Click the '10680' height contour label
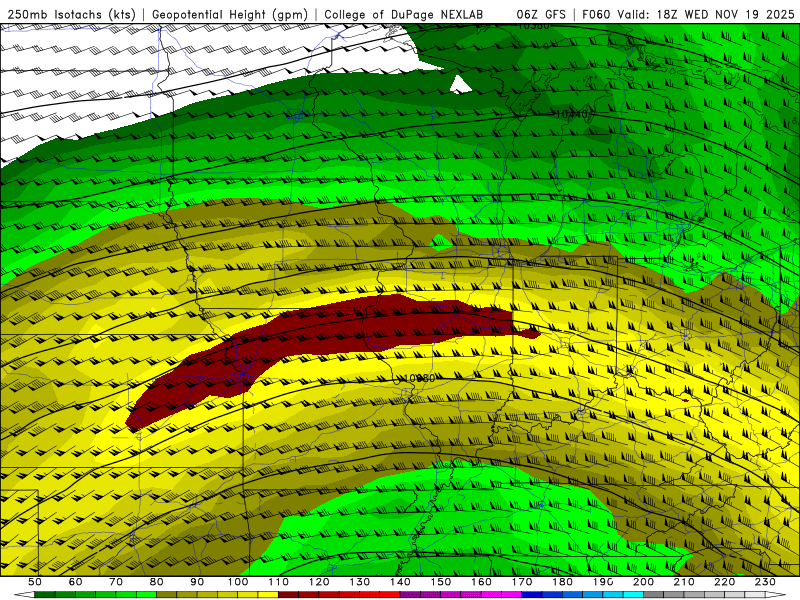800x600 pixels. click(x=419, y=378)
